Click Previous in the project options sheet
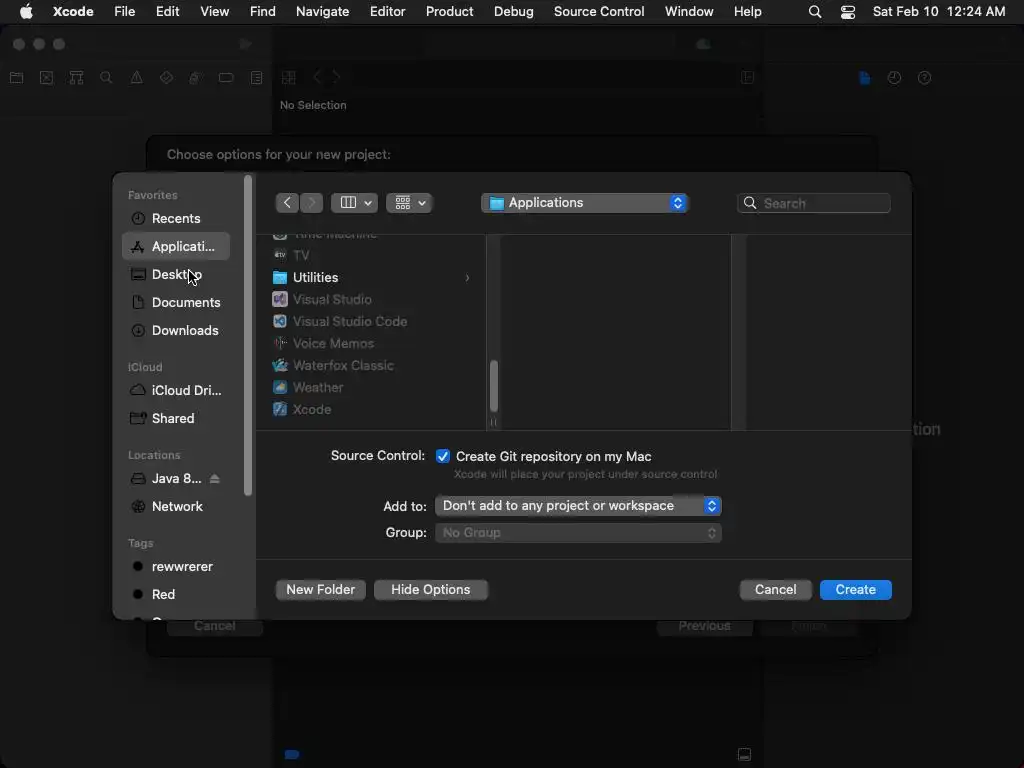 coord(704,626)
